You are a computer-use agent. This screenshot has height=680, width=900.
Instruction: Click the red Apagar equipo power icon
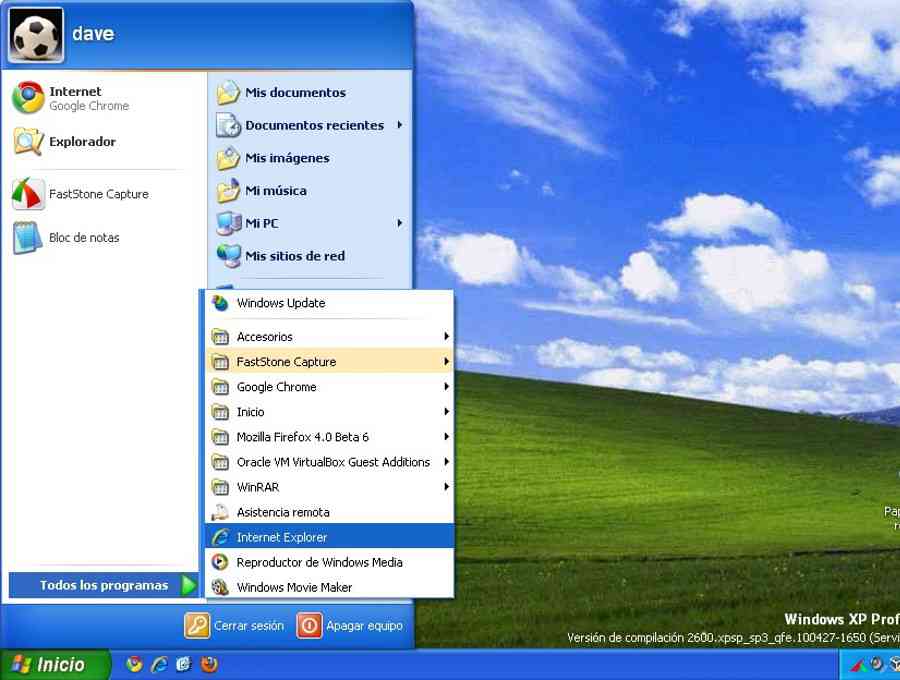309,625
